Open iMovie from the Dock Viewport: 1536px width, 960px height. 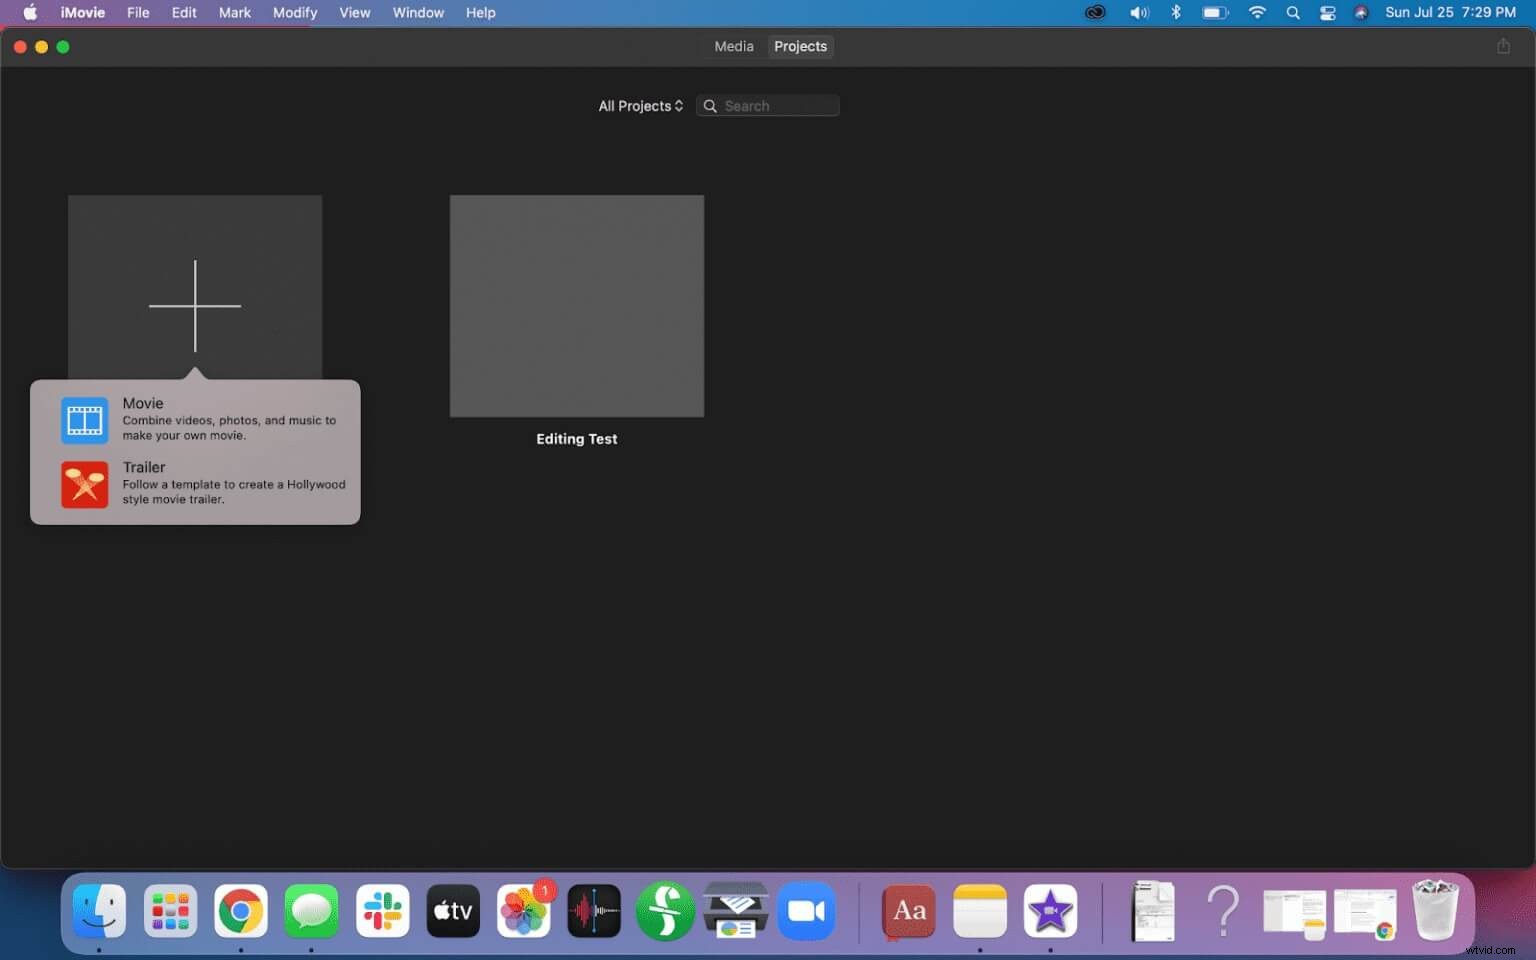[x=1051, y=911]
